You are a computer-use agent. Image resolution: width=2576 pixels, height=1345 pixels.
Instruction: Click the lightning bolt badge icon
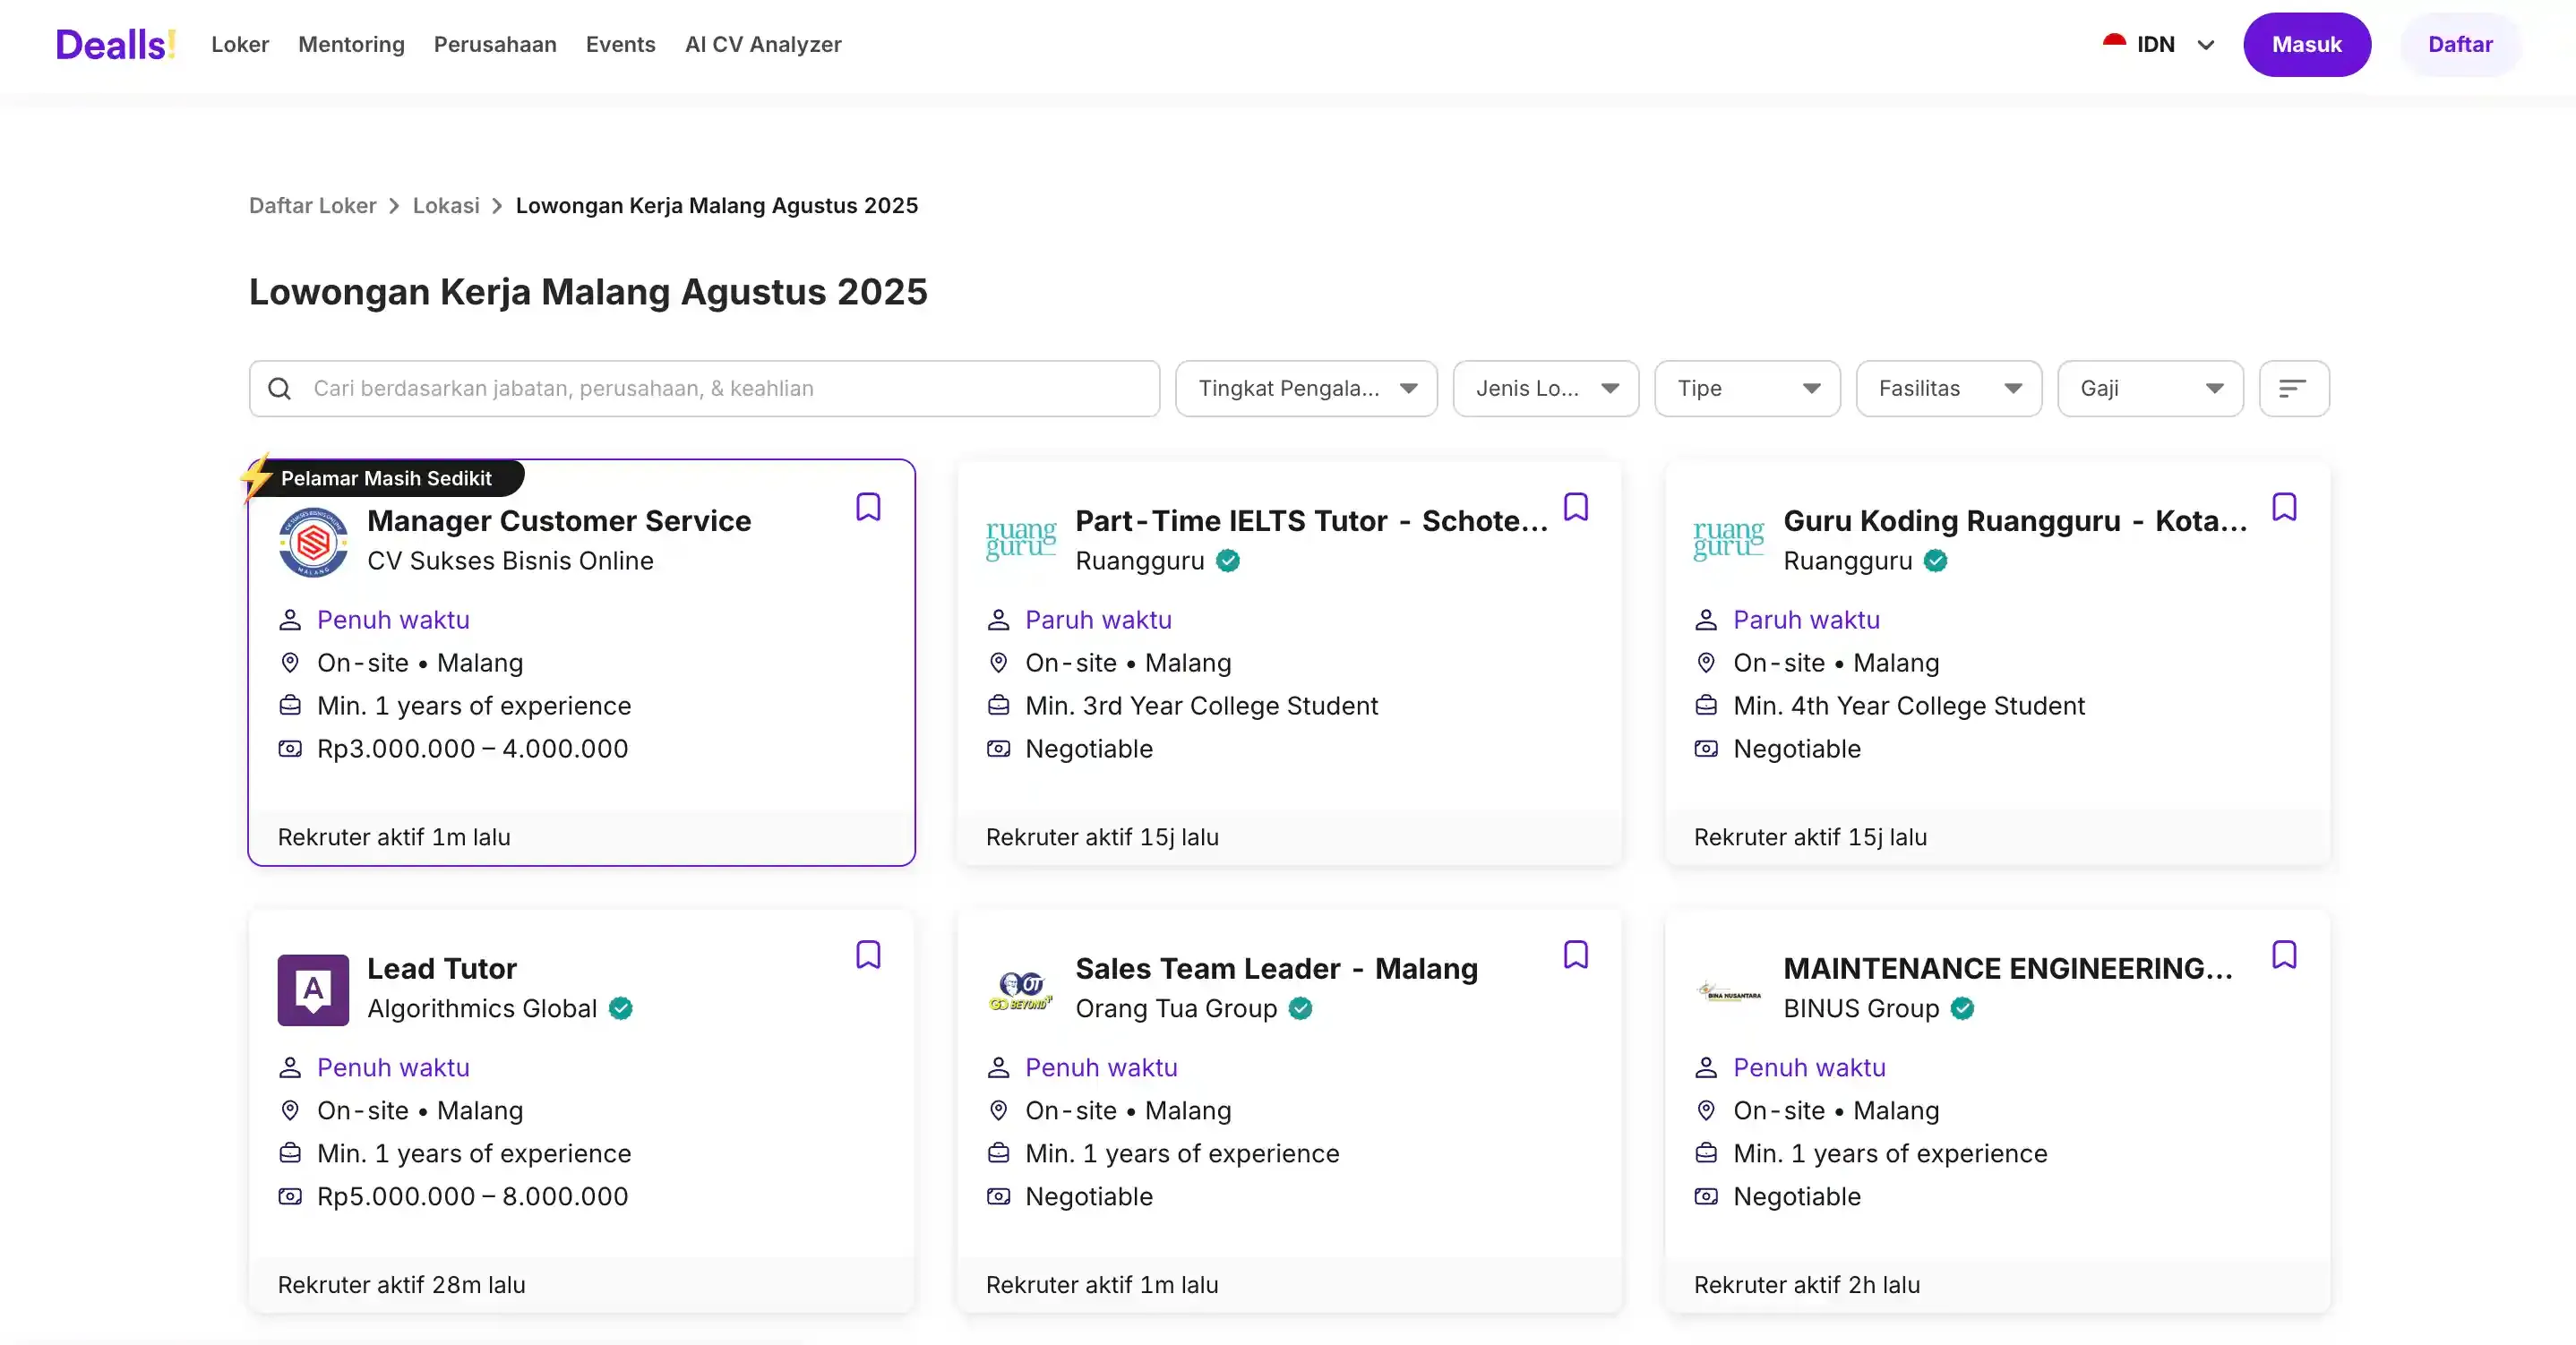(257, 477)
